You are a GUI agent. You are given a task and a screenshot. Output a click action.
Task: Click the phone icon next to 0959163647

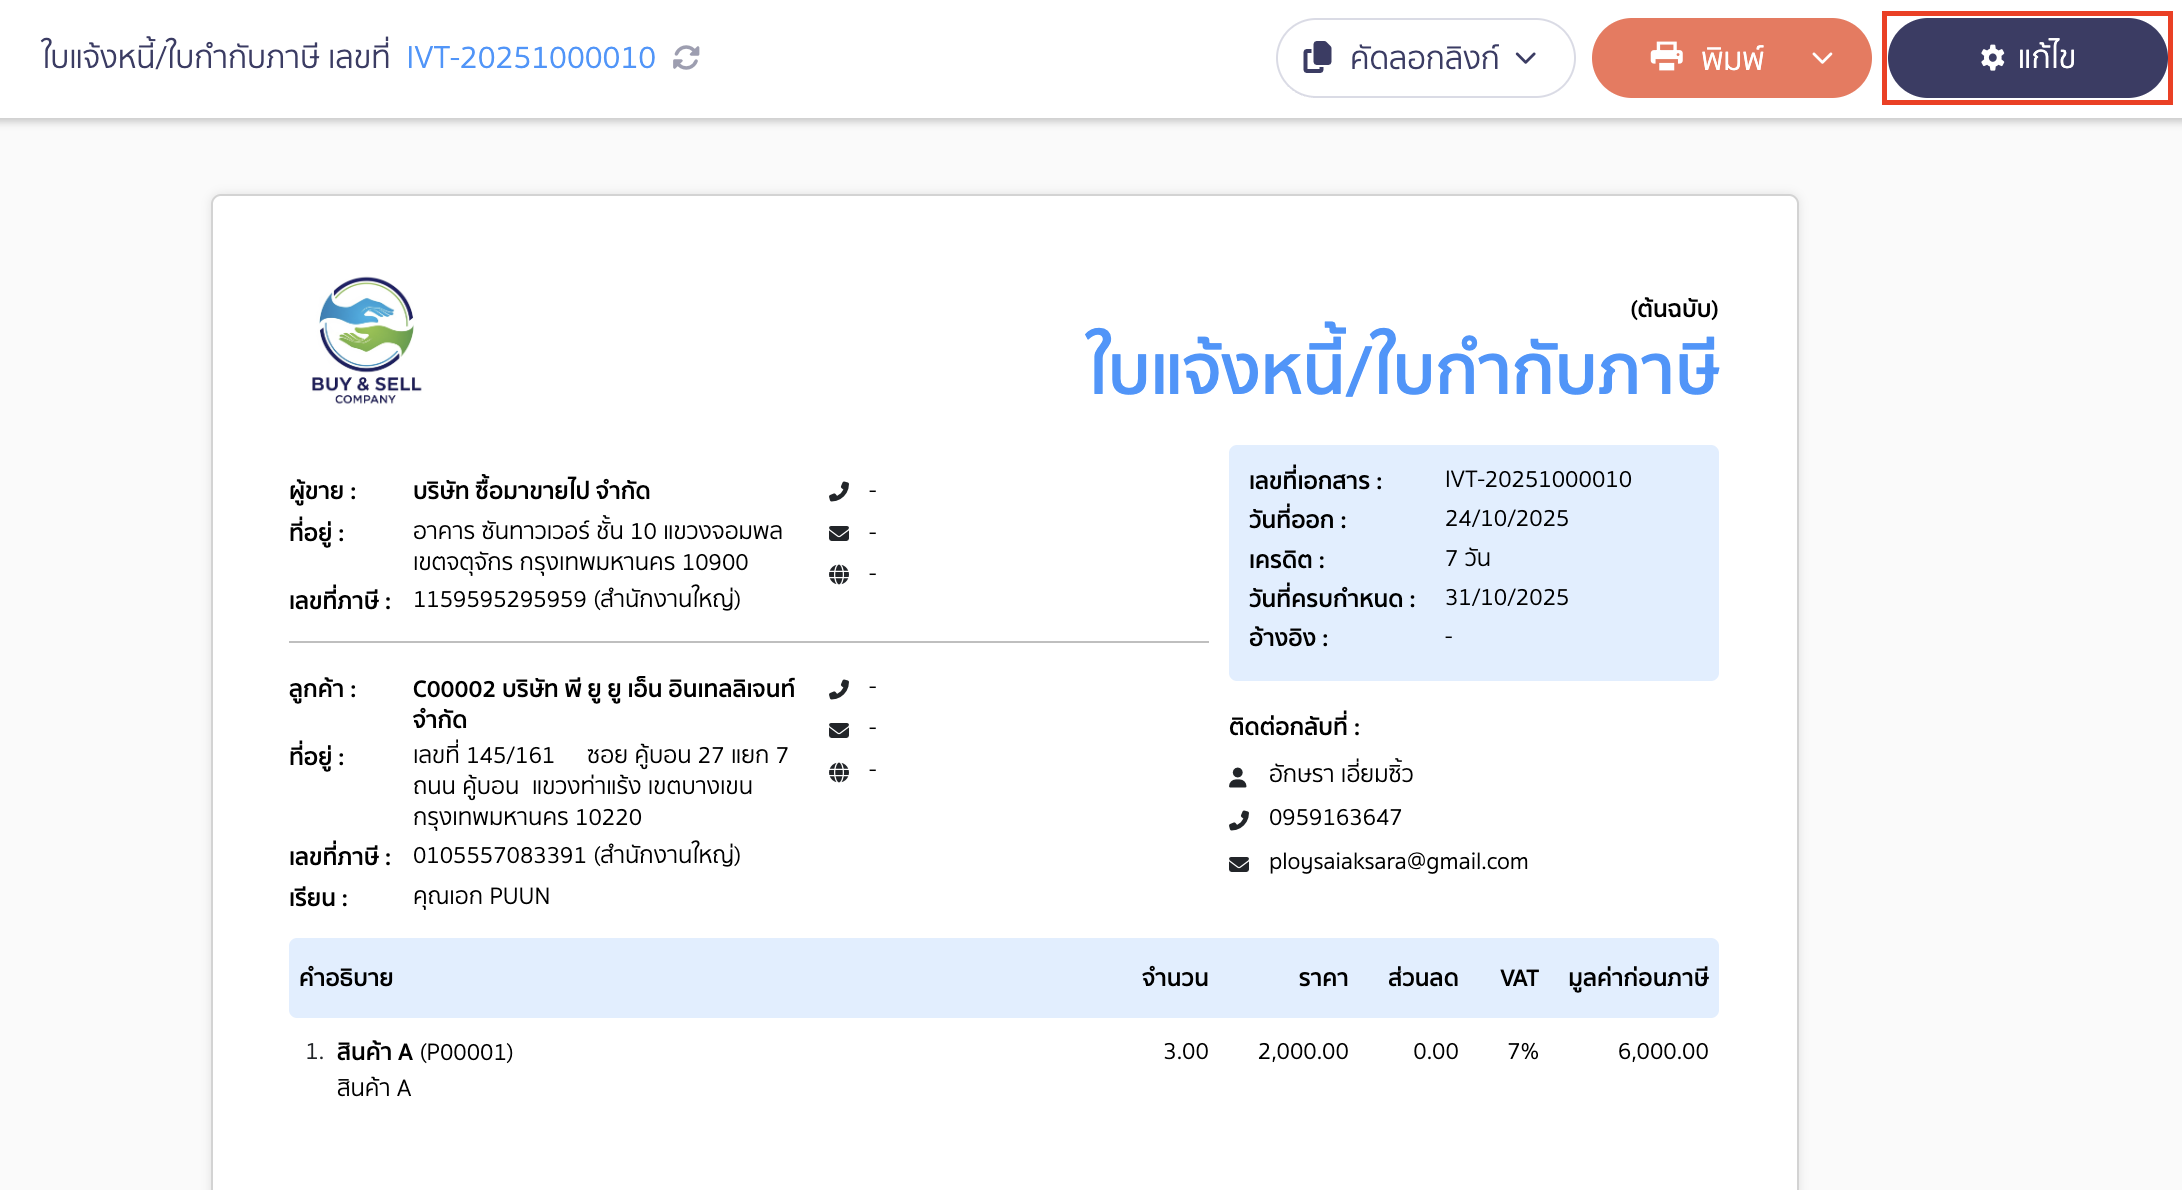point(1239,818)
